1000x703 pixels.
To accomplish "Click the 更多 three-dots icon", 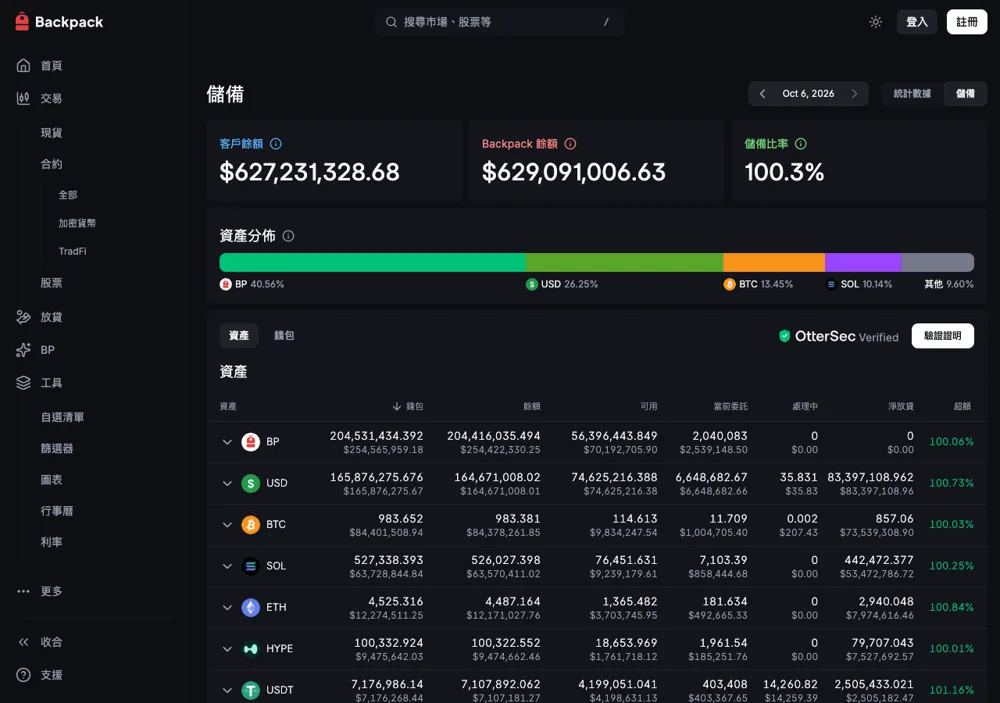I will click(24, 591).
